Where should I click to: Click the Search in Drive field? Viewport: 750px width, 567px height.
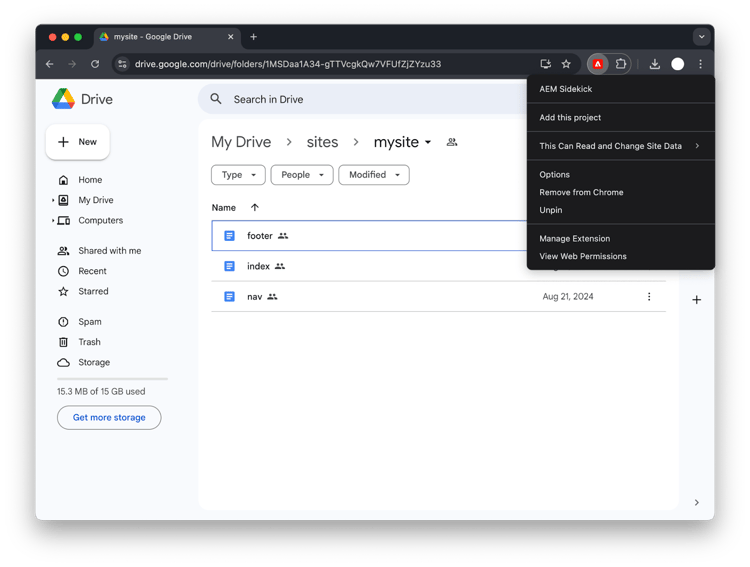pyautogui.click(x=360, y=99)
